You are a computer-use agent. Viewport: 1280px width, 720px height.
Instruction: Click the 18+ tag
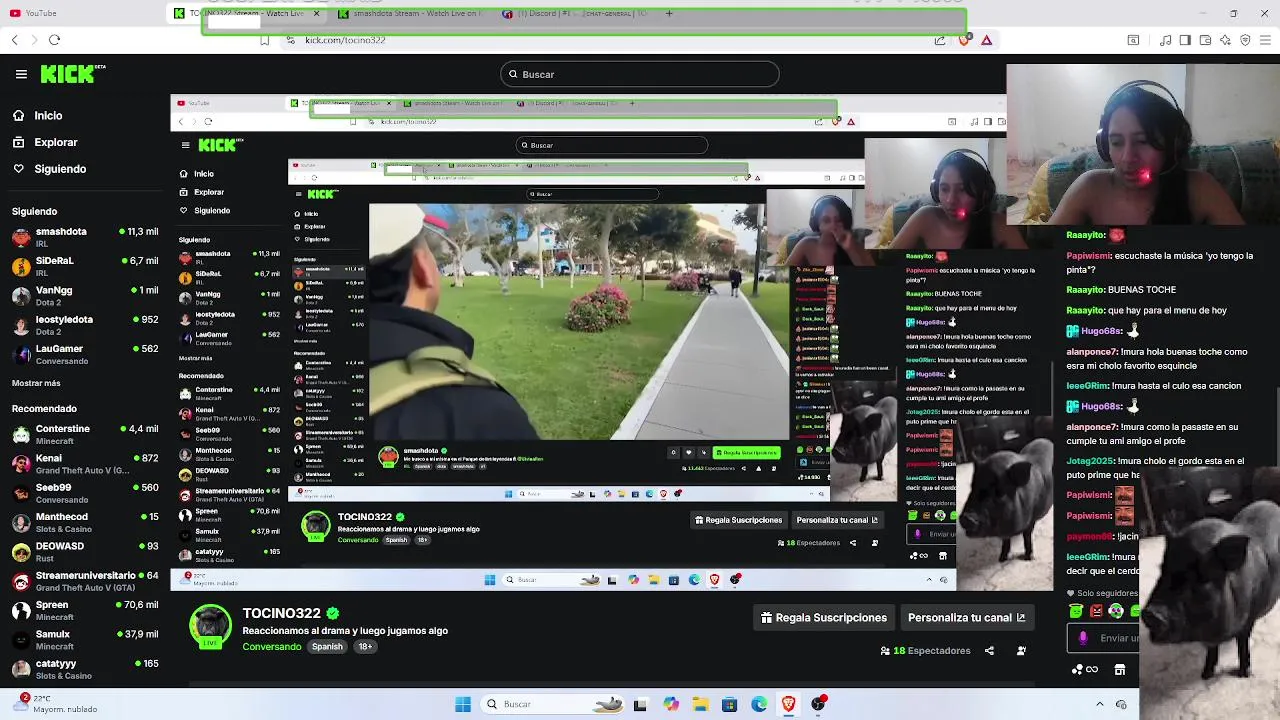point(365,647)
